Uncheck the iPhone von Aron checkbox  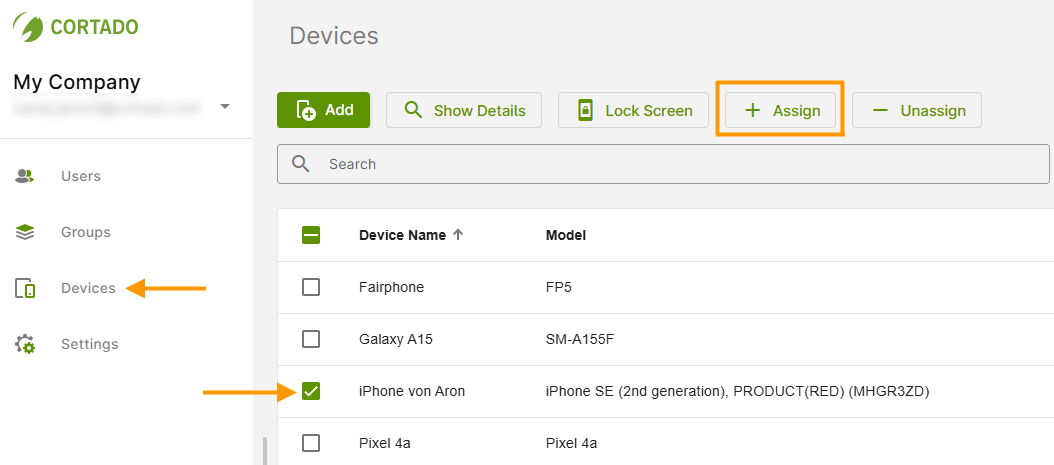[x=311, y=391]
